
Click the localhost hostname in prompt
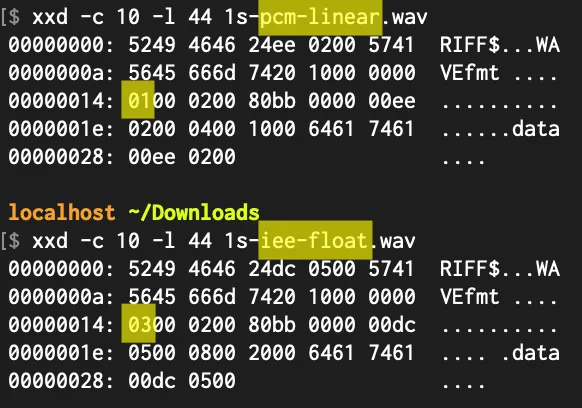click(62, 212)
